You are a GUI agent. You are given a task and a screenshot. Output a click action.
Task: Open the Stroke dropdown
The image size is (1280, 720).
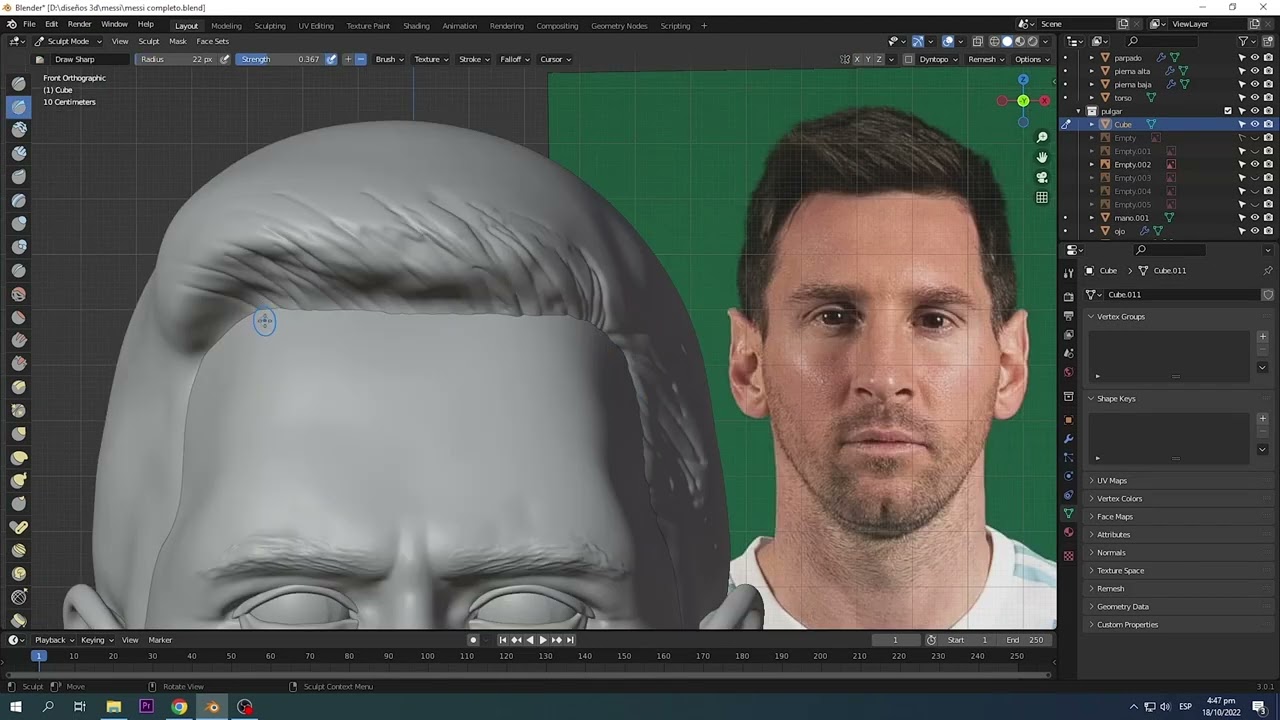(x=473, y=59)
